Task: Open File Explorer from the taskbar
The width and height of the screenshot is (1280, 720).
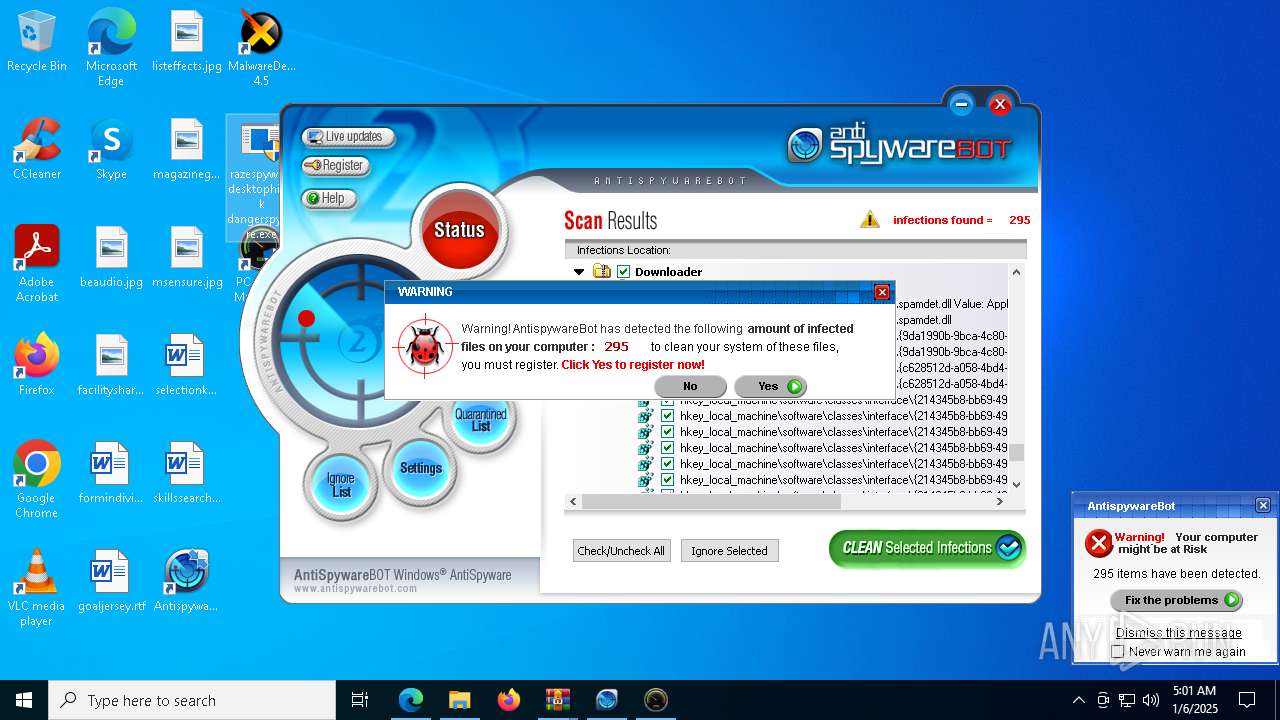Action: (x=459, y=700)
